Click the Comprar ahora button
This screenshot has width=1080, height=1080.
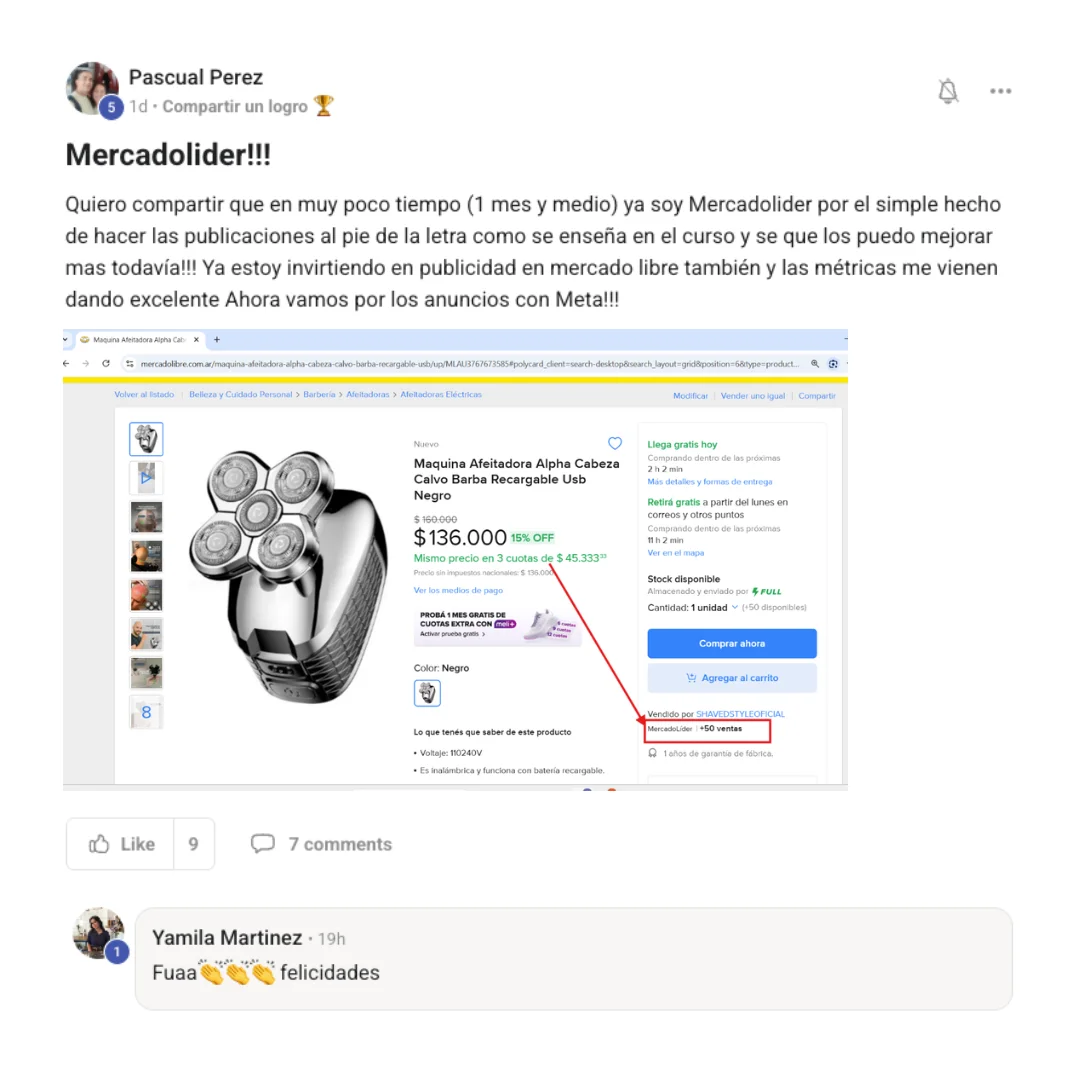731,643
